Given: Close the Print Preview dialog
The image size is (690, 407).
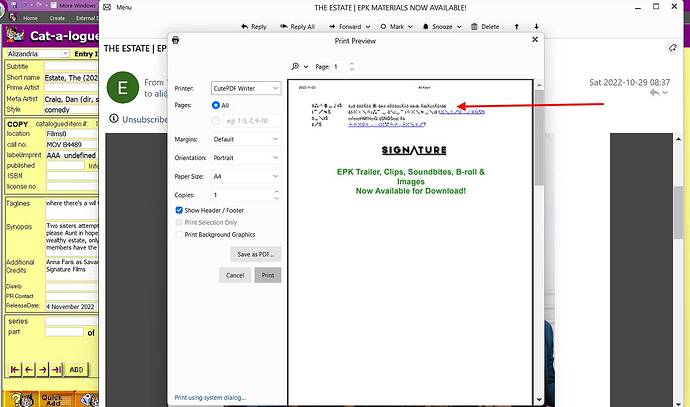Looking at the screenshot, I should tap(535, 40).
